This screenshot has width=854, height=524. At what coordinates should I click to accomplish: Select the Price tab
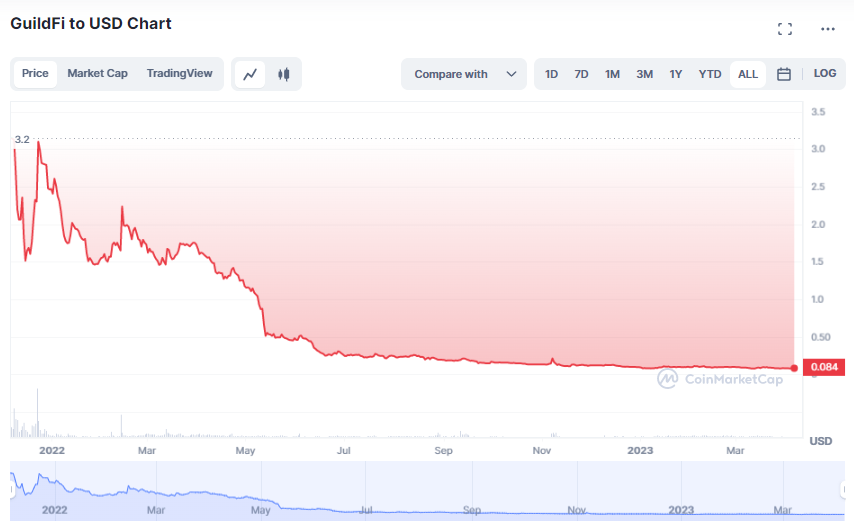tap(35, 73)
